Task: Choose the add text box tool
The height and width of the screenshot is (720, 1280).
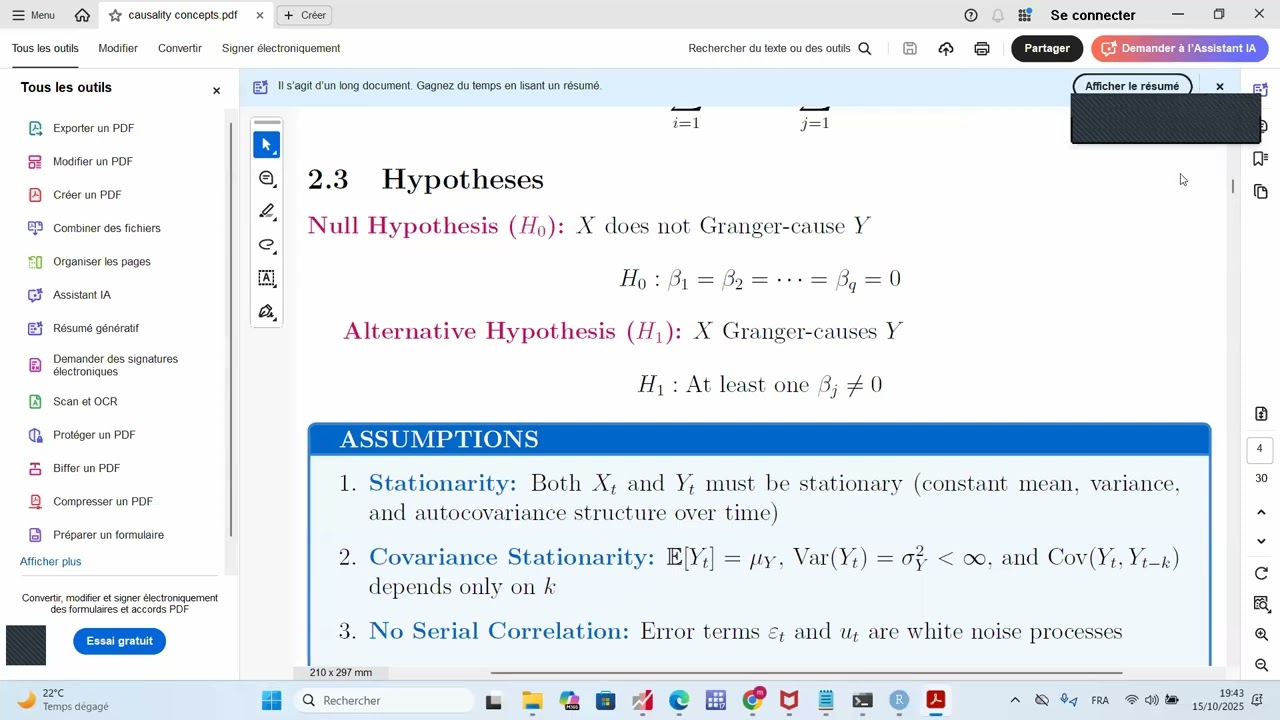Action: 267,278
